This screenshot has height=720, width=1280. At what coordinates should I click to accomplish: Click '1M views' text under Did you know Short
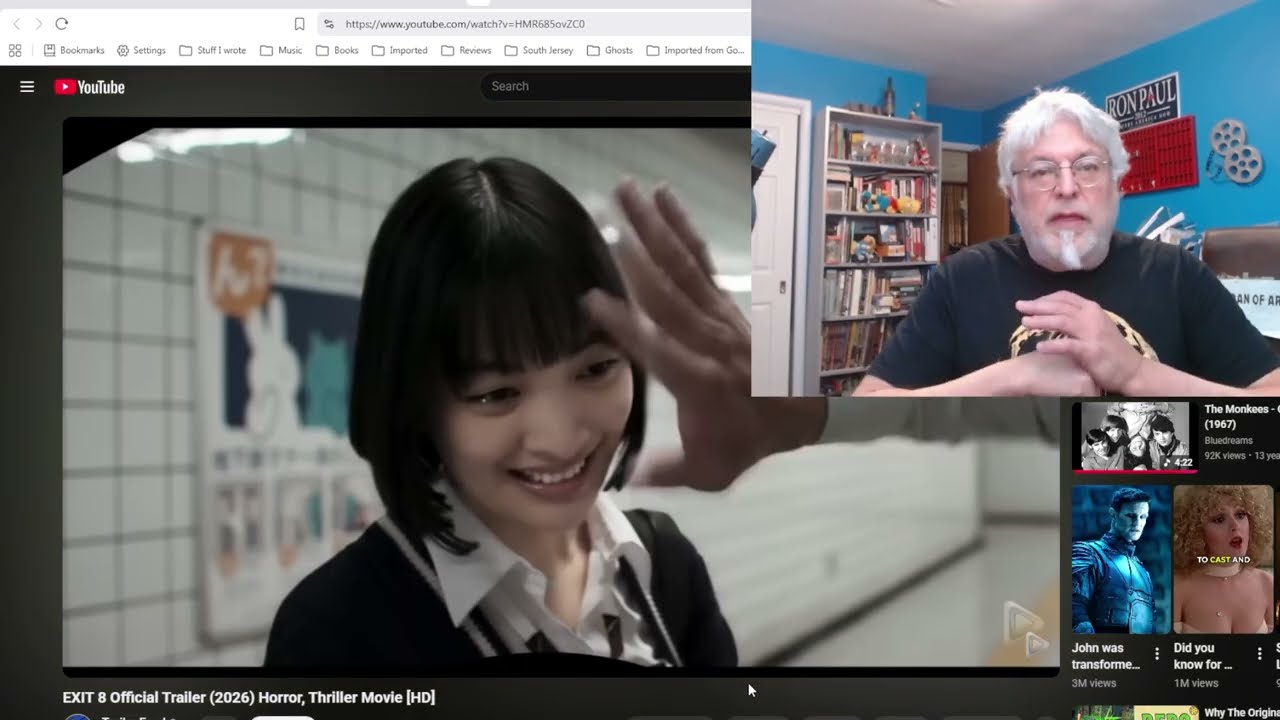[1196, 683]
